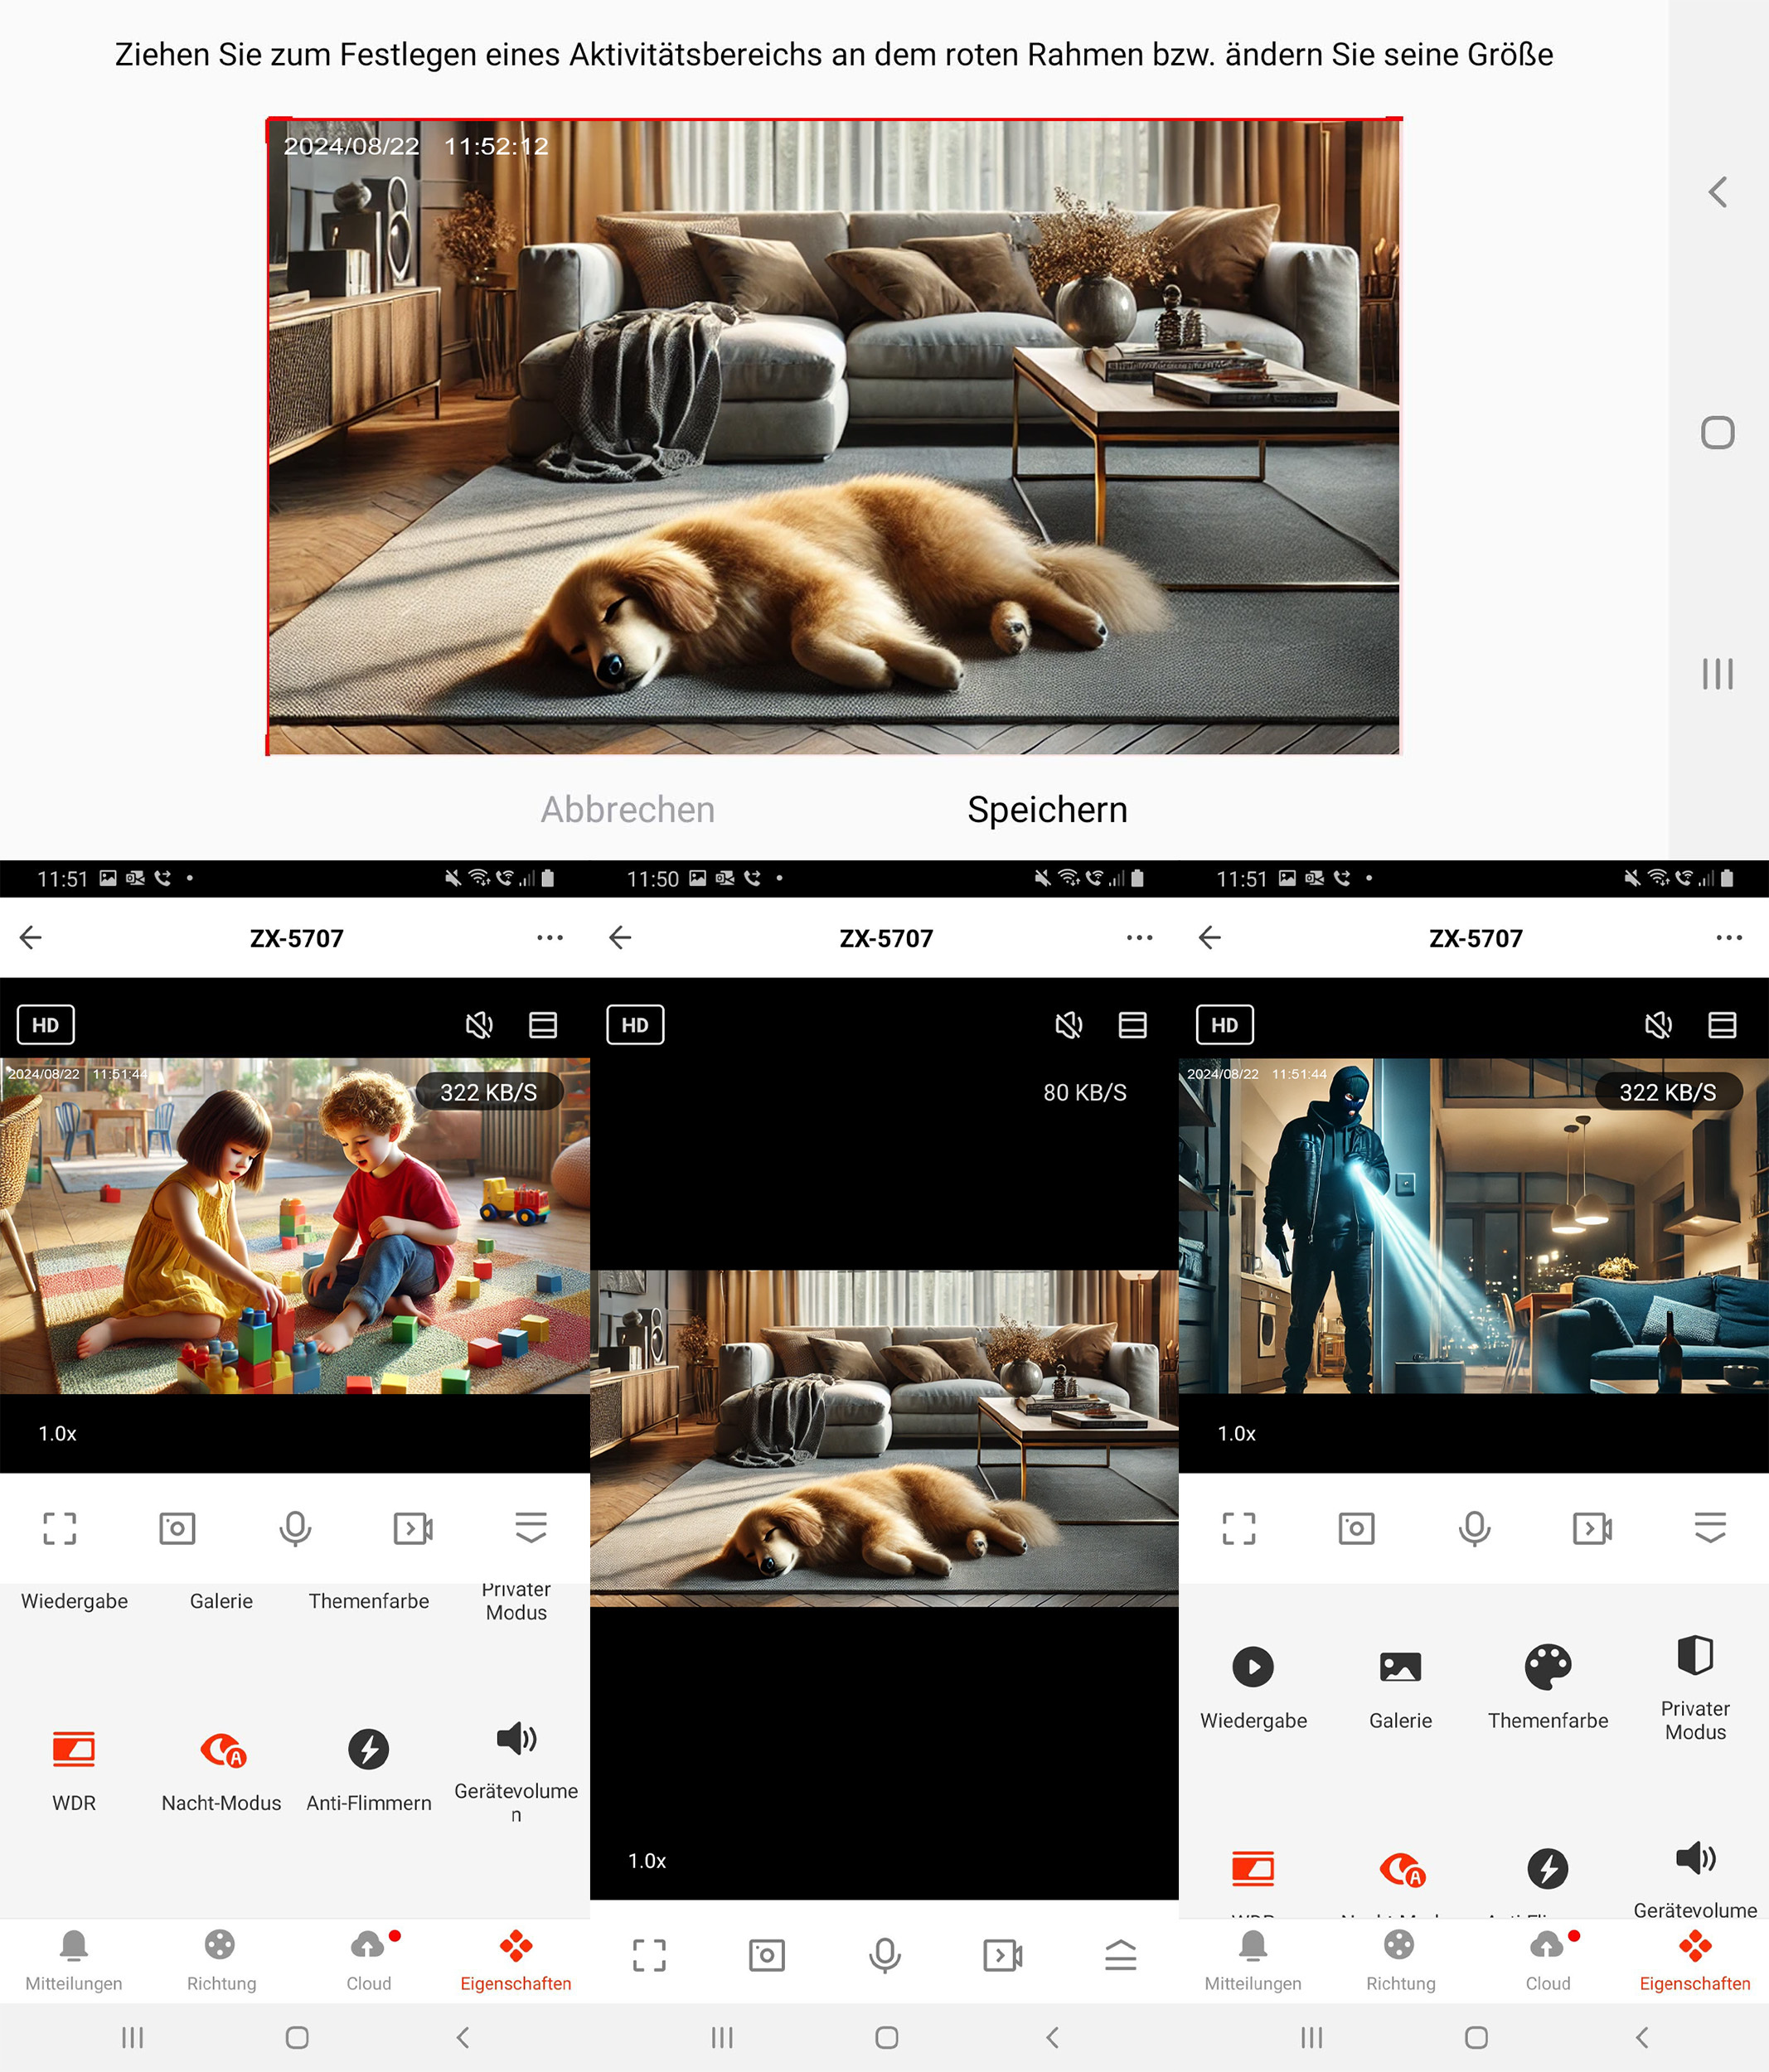Take a snapshot in the middle panel

767,1955
